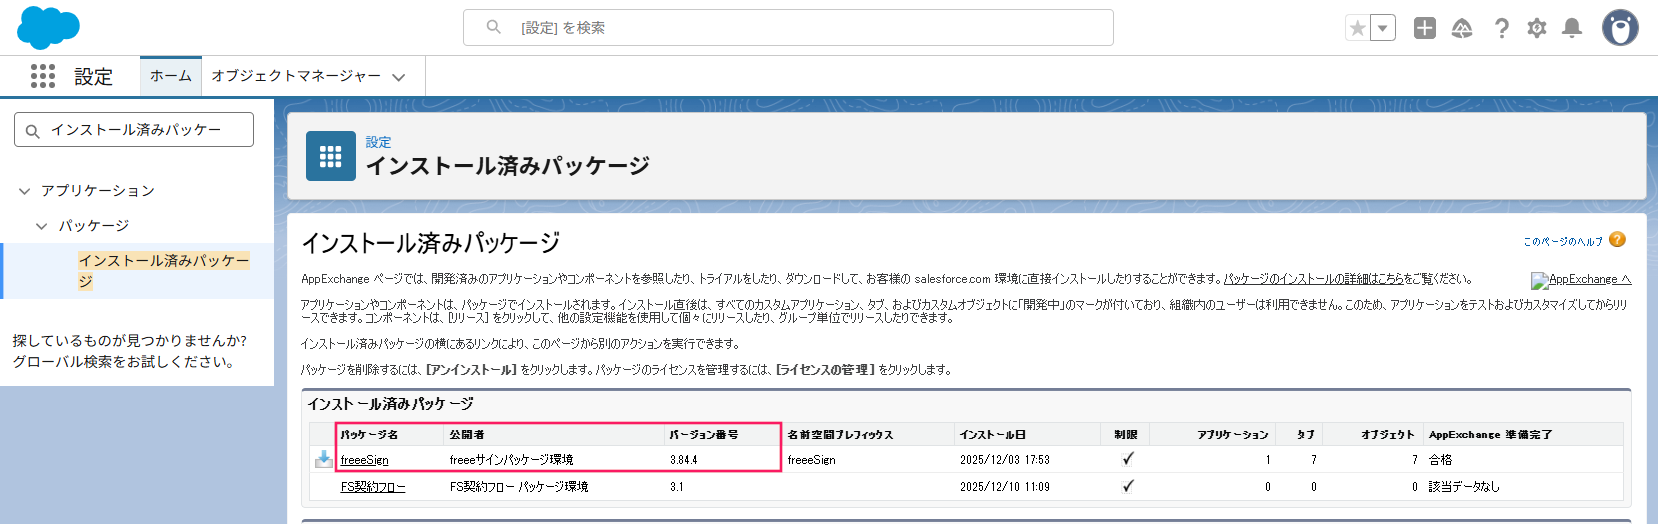The image size is (1658, 524).
Task: Open the help question mark icon
Action: click(x=1501, y=28)
